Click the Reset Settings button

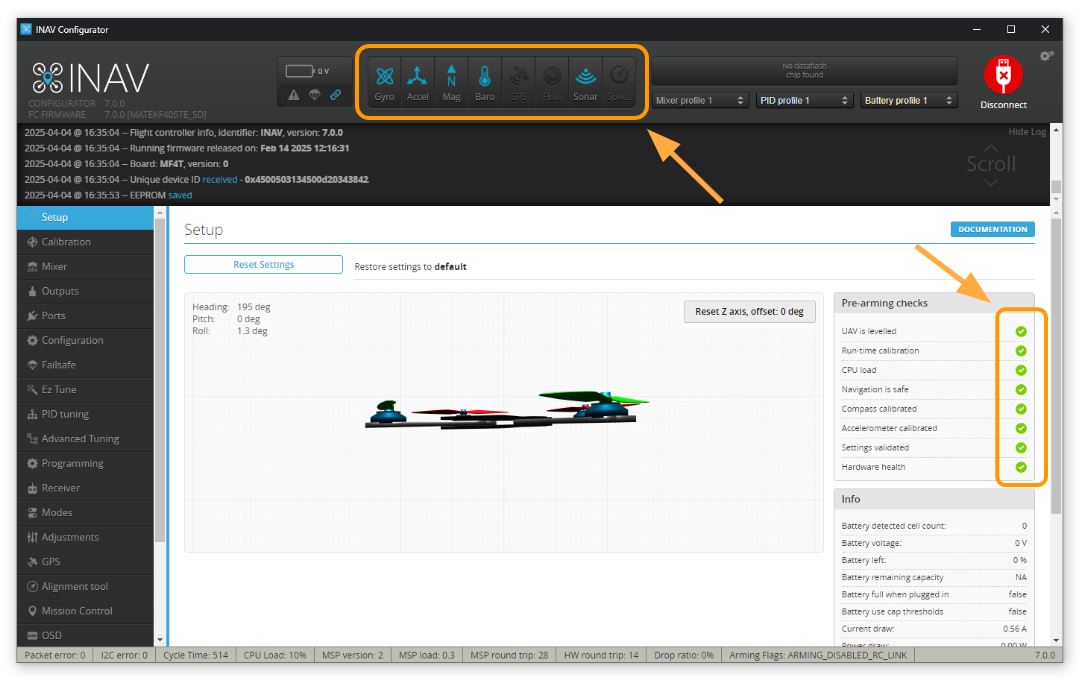(263, 264)
